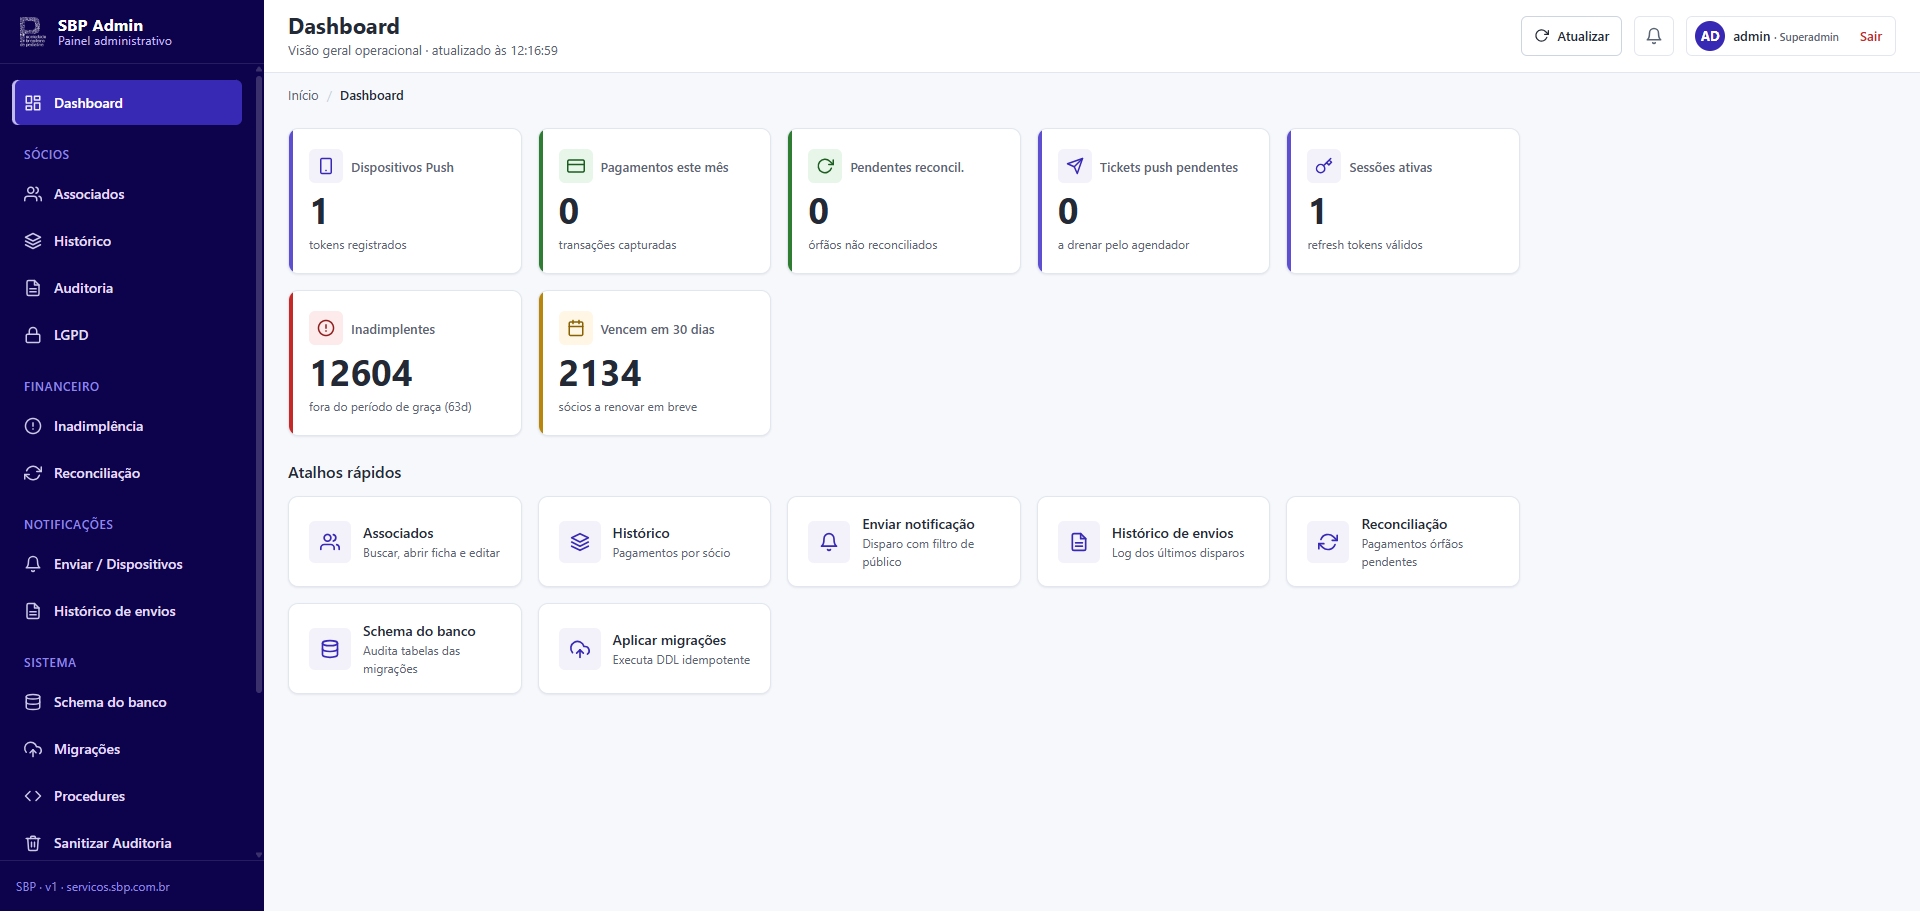Click the Procedures code brackets icon

(33, 796)
